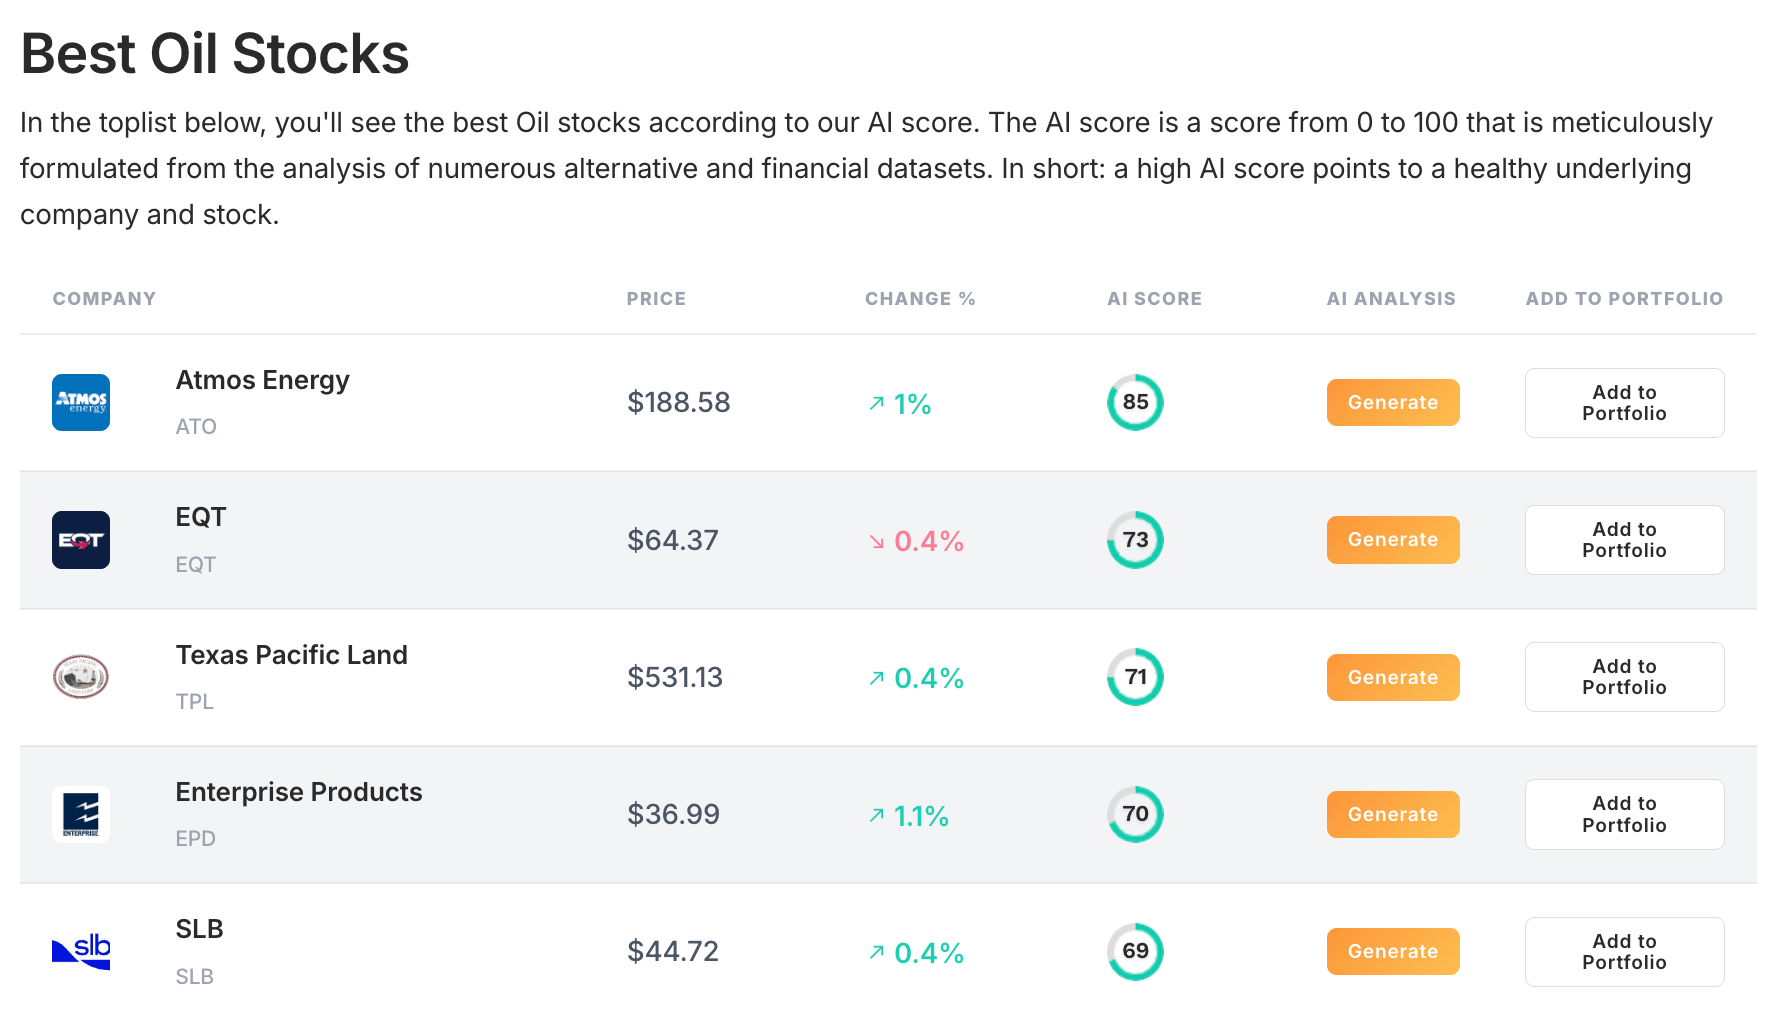1788x1020 pixels.
Task: Sort by the Price column header
Action: (x=656, y=299)
